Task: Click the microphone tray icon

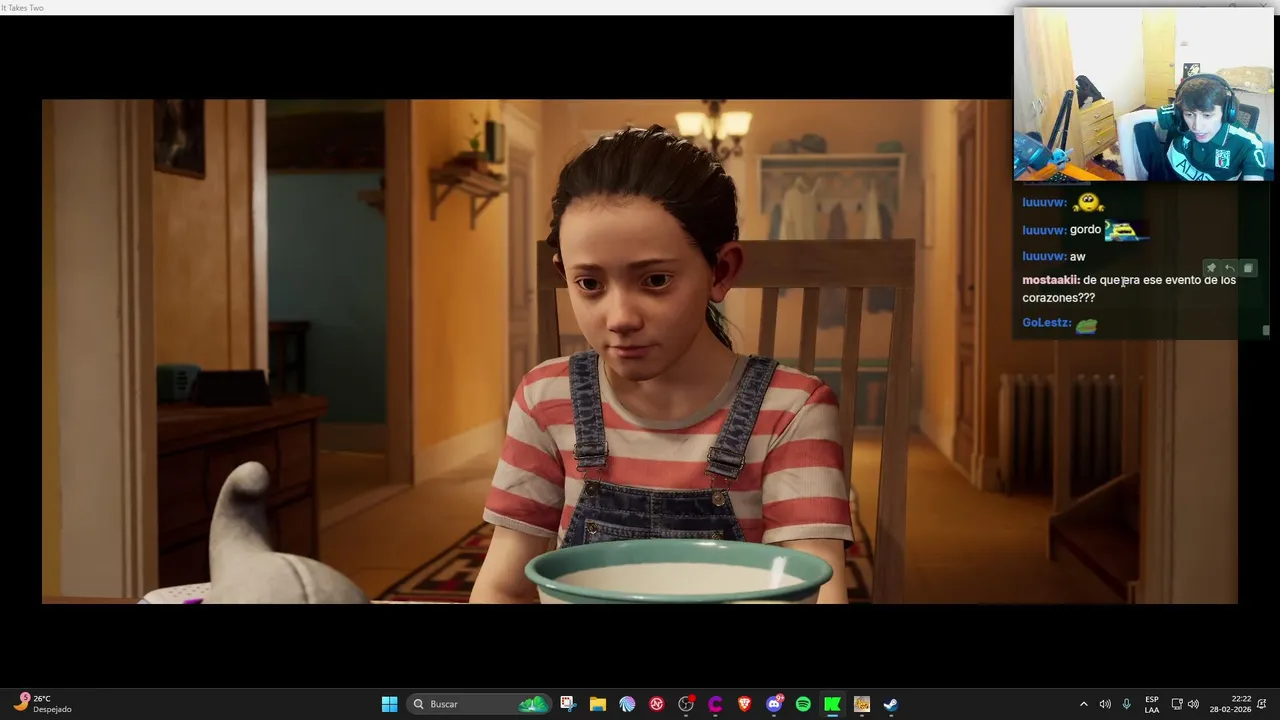Action: pos(1126,704)
